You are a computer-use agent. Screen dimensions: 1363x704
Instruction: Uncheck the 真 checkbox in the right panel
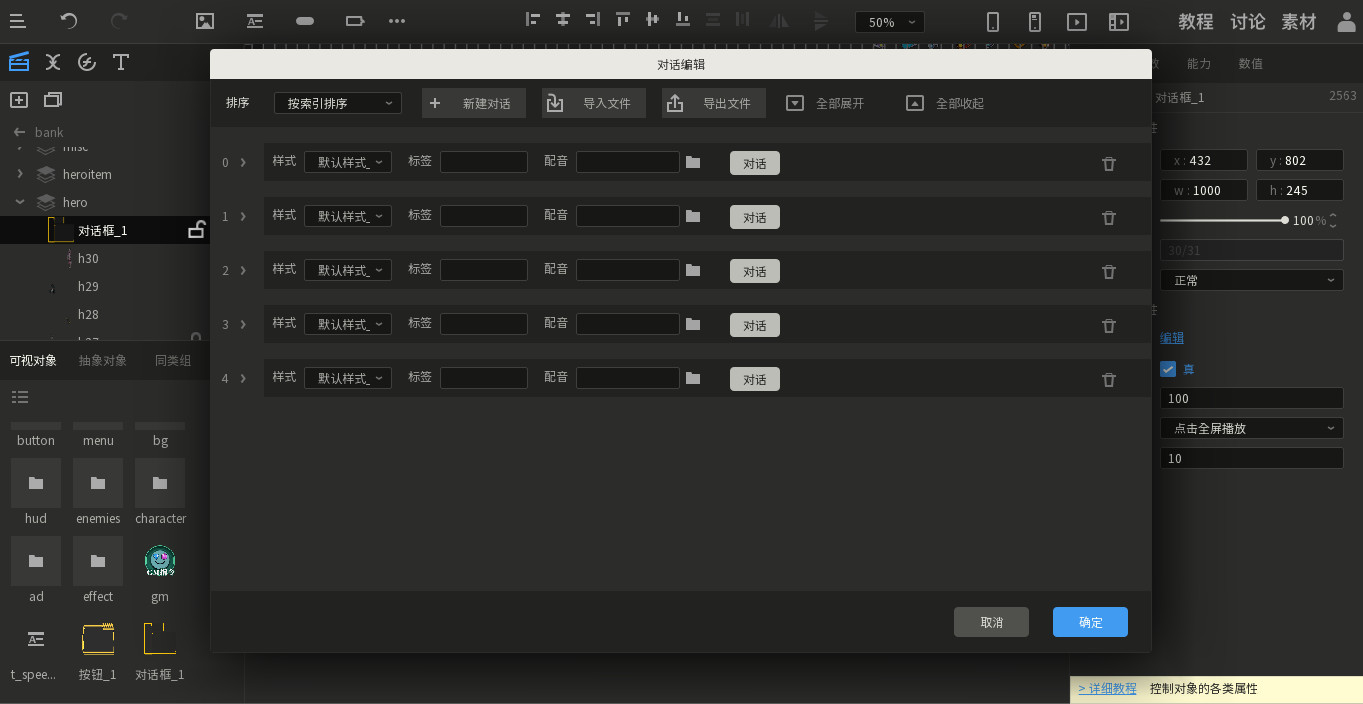1168,368
